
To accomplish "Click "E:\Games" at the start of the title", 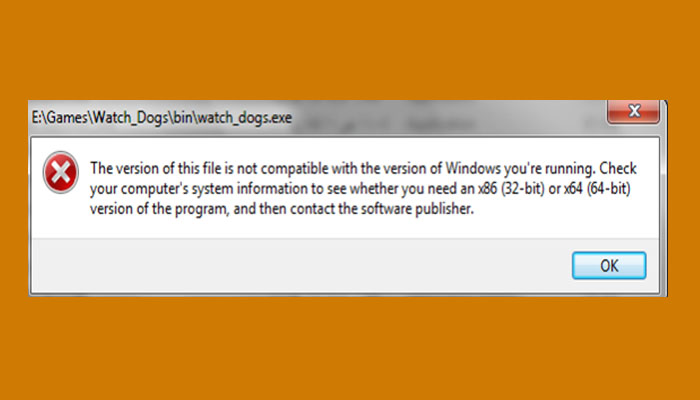I will click(62, 118).
